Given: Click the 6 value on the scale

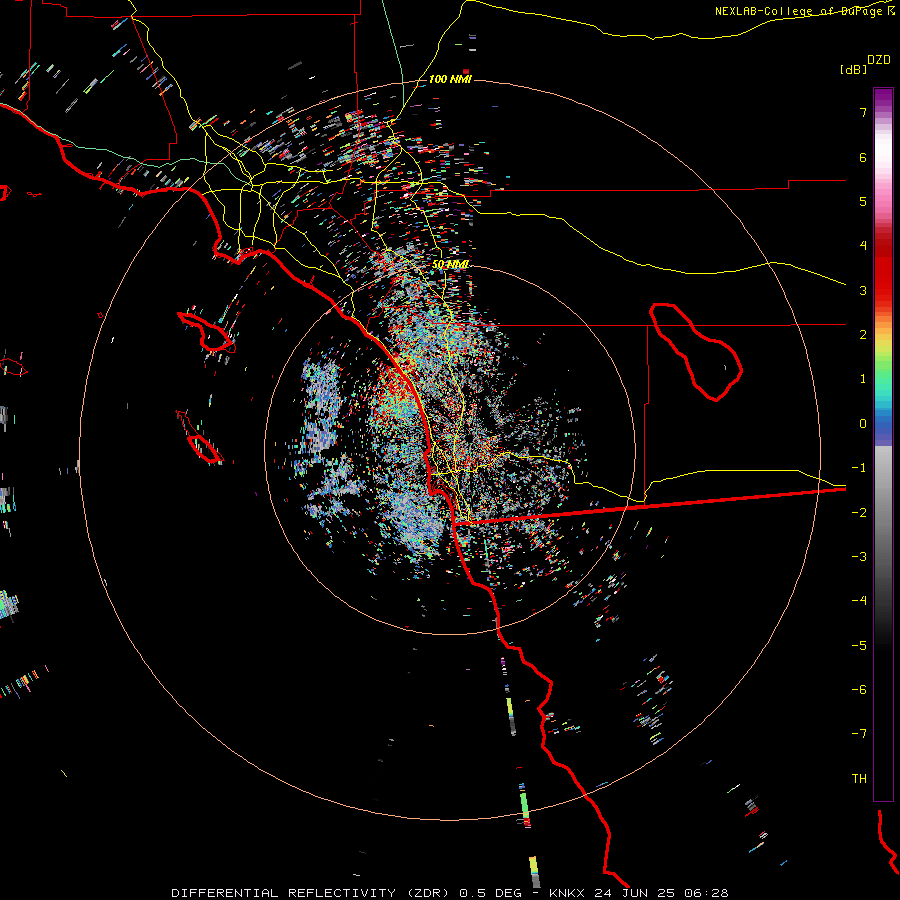Looking at the screenshot, I should [x=863, y=157].
